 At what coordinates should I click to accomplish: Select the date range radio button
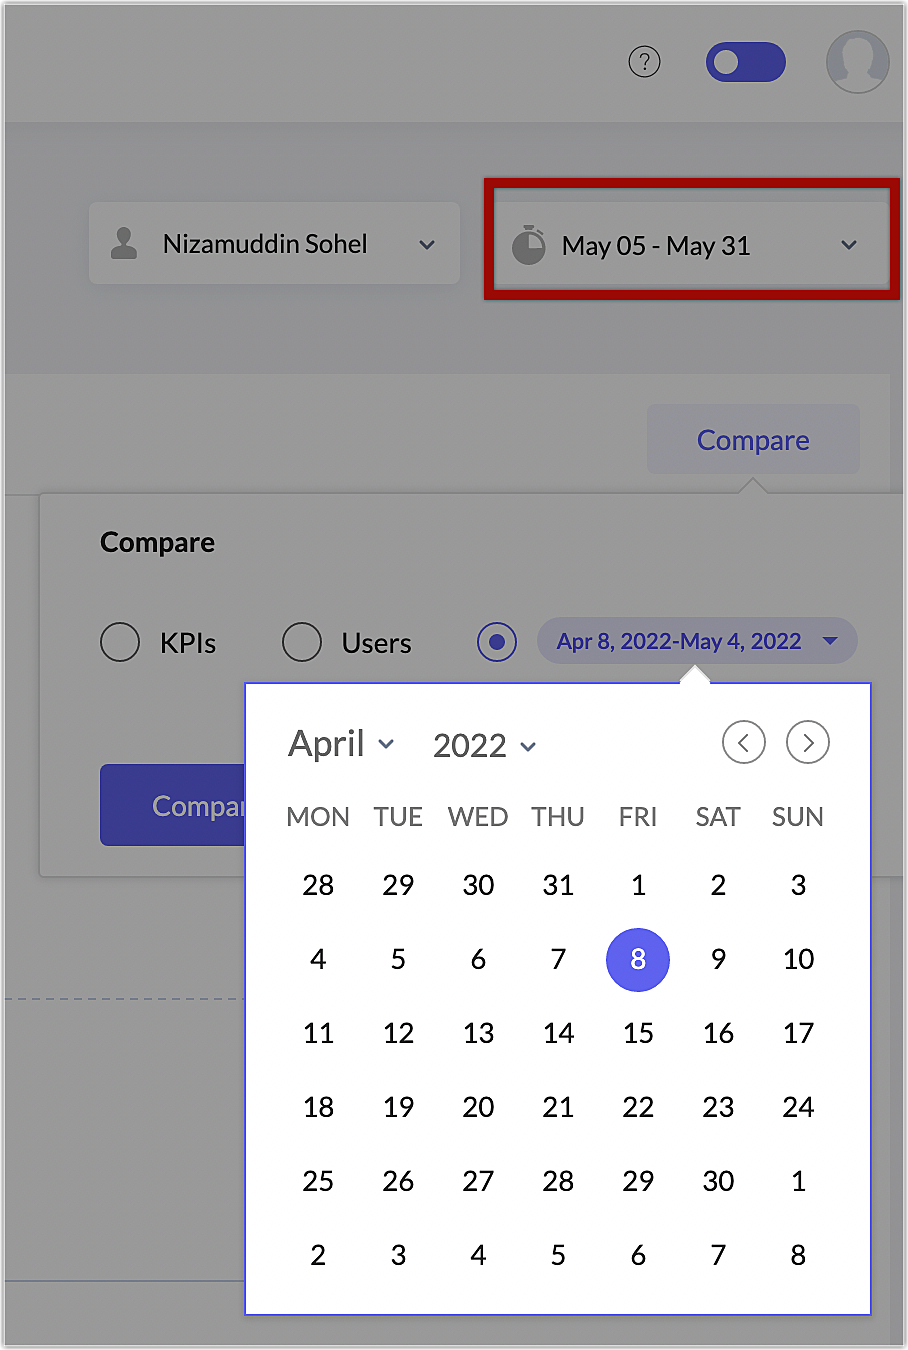497,642
